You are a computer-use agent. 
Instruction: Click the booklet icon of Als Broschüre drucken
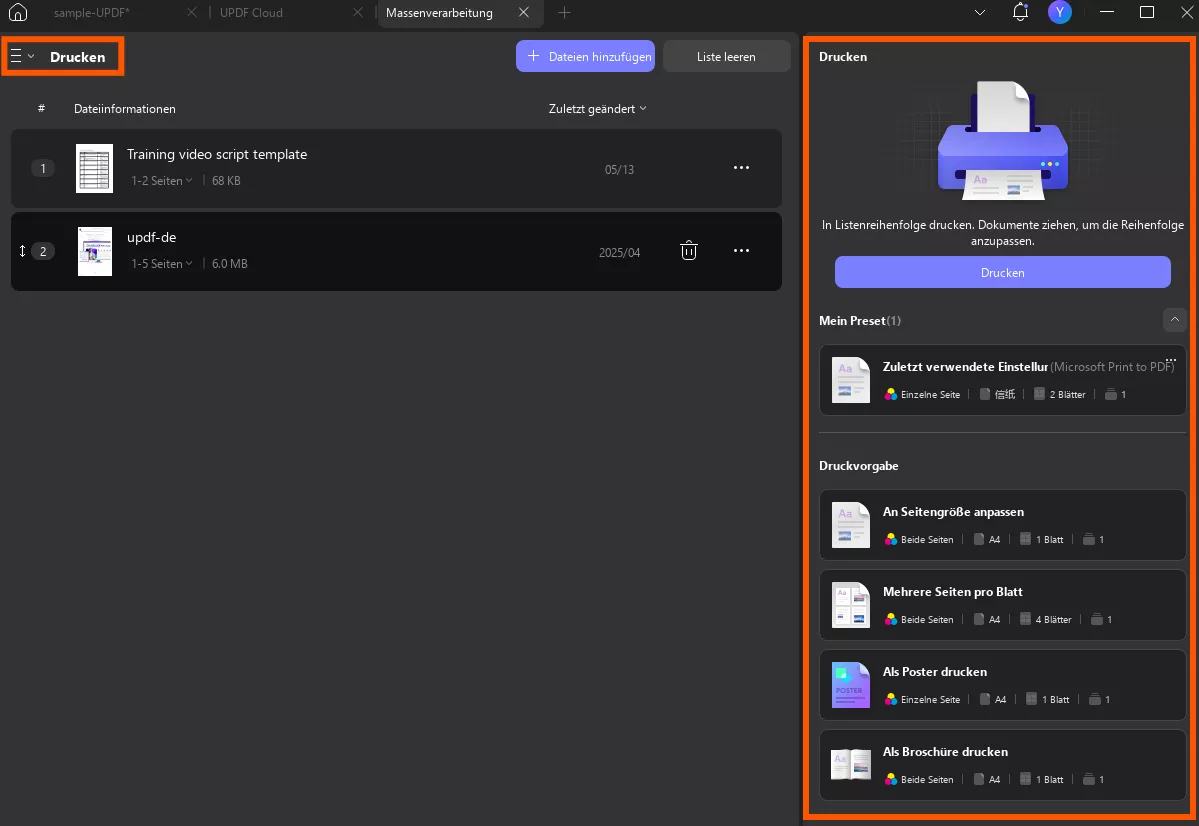coord(850,765)
